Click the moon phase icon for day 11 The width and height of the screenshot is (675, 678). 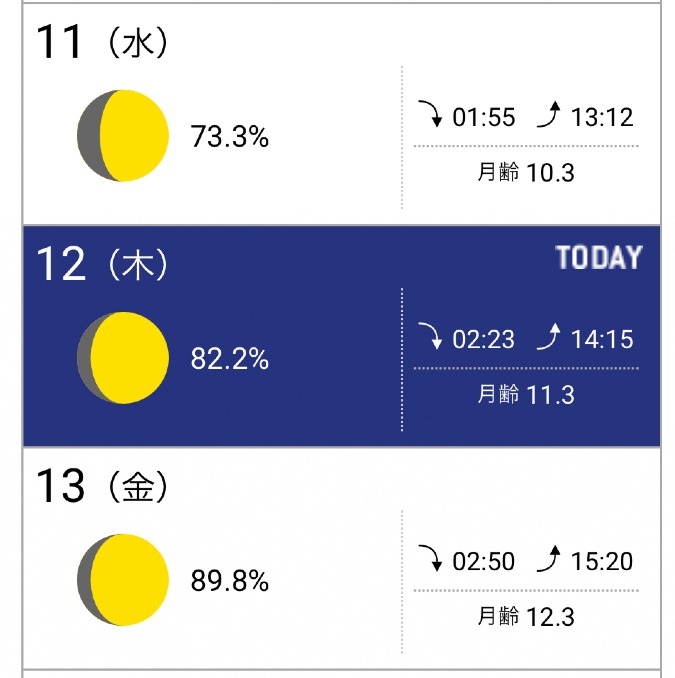coord(123,136)
